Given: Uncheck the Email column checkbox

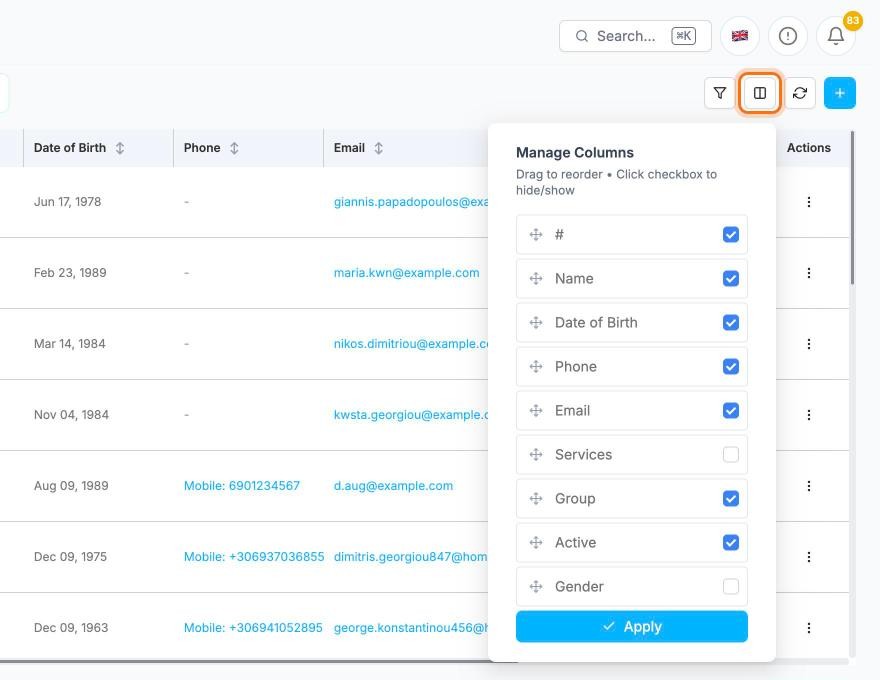Looking at the screenshot, I should point(731,411).
